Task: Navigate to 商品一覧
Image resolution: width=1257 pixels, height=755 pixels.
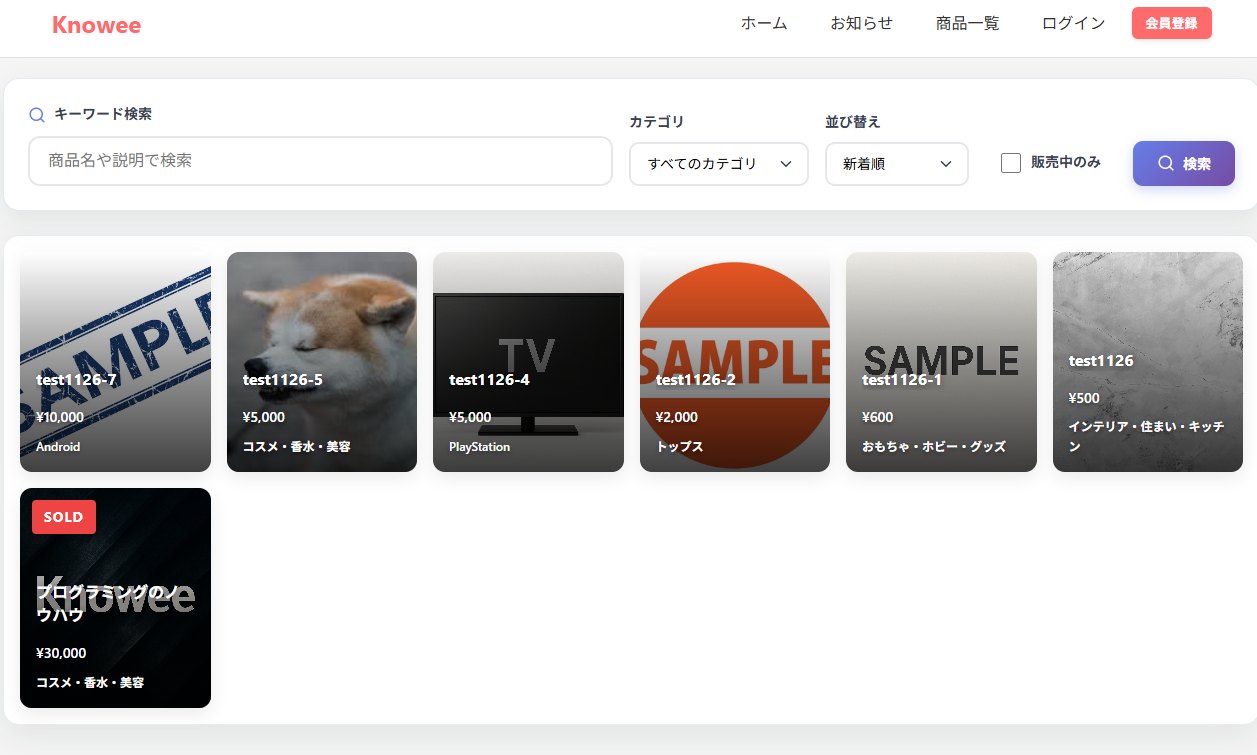Action: [967, 22]
